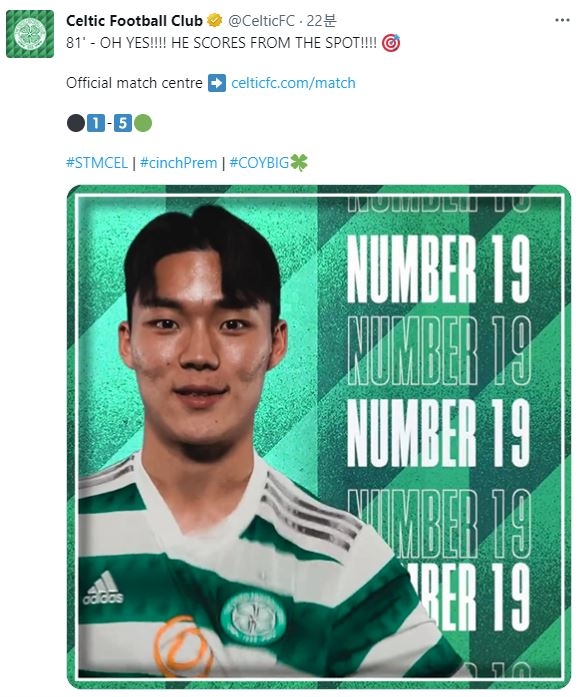The width and height of the screenshot is (581, 697).
Task: Click the green circle emoji in the score
Action: [143, 123]
